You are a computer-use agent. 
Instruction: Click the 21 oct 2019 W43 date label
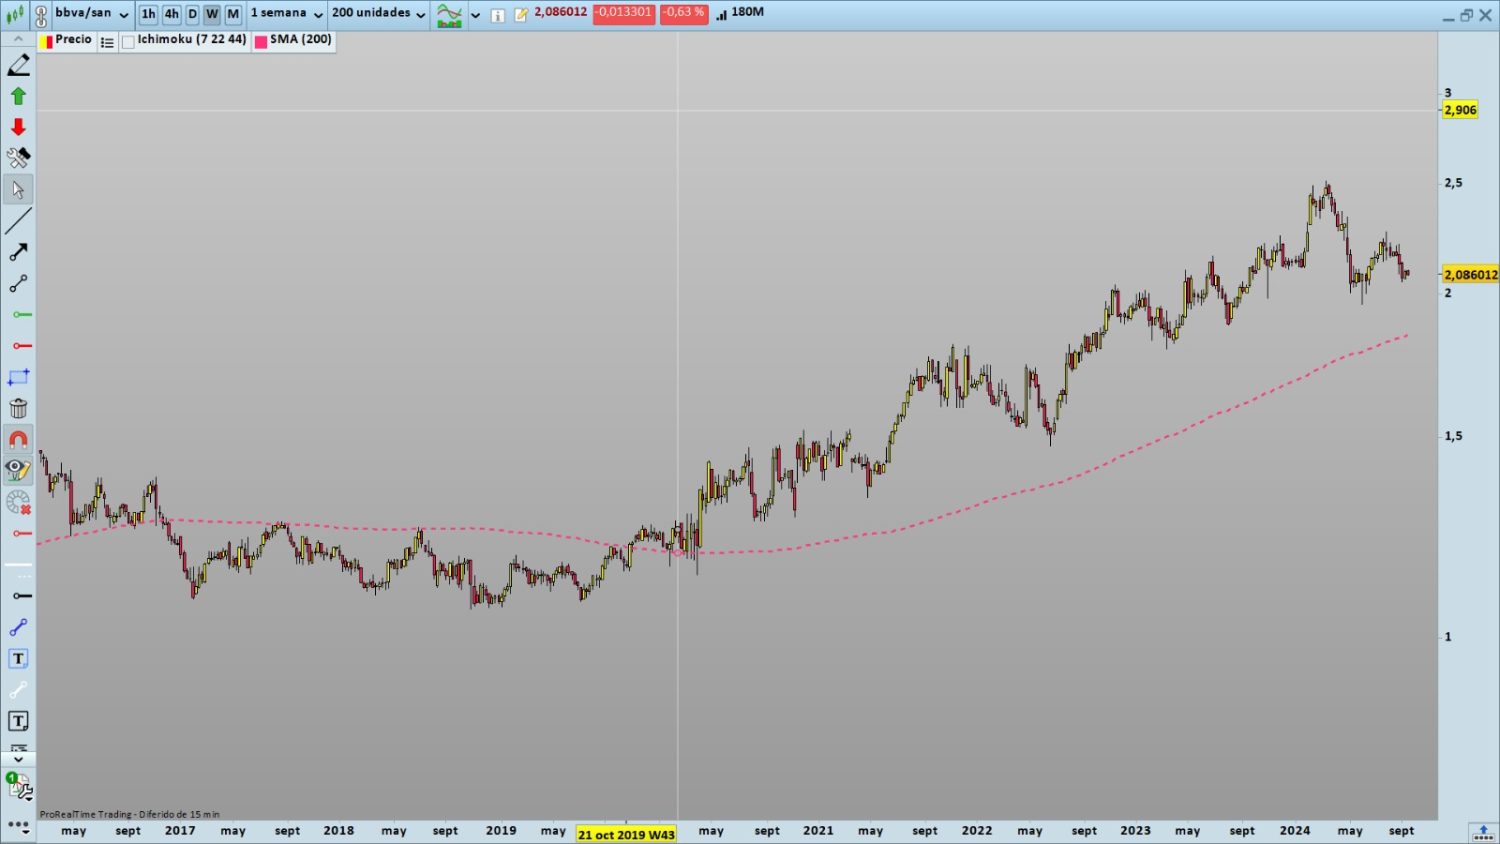[x=626, y=834]
